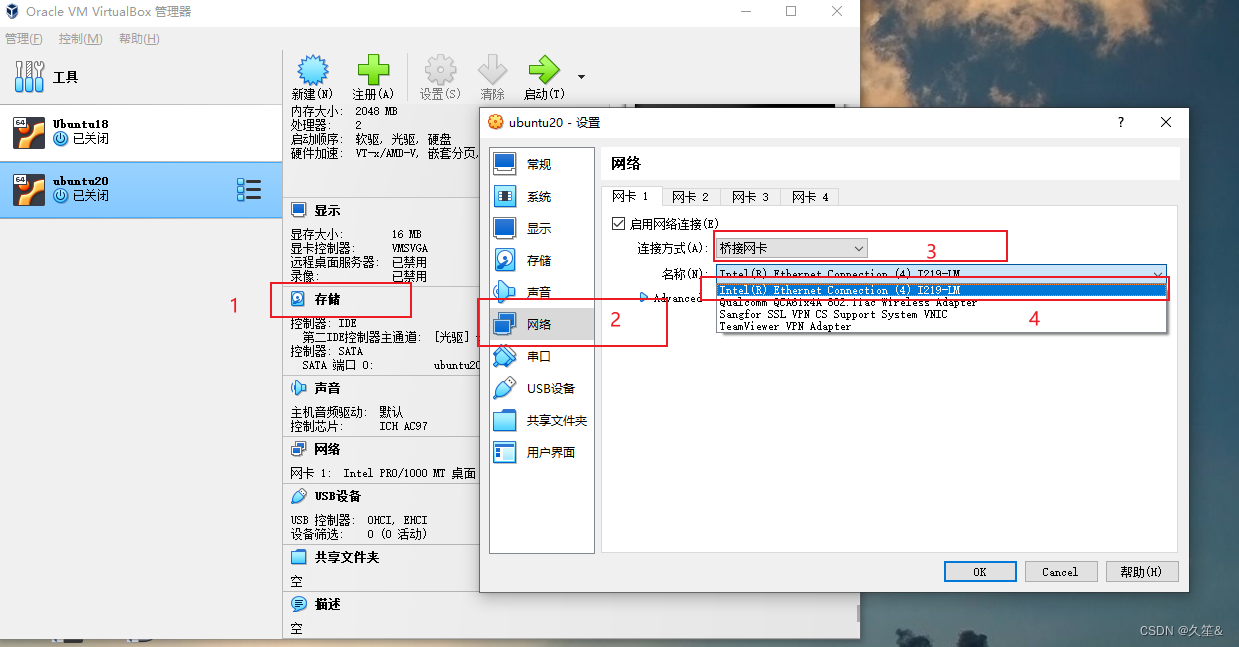Image resolution: width=1239 pixels, height=647 pixels.
Task: Open General (常规) in the settings sidebar
Action: 543,164
